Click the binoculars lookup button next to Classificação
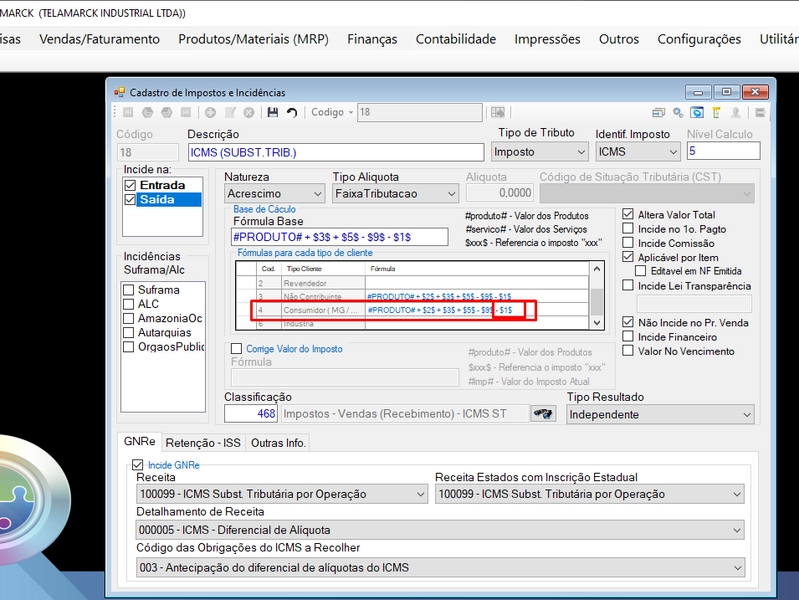The image size is (799, 600). (543, 413)
